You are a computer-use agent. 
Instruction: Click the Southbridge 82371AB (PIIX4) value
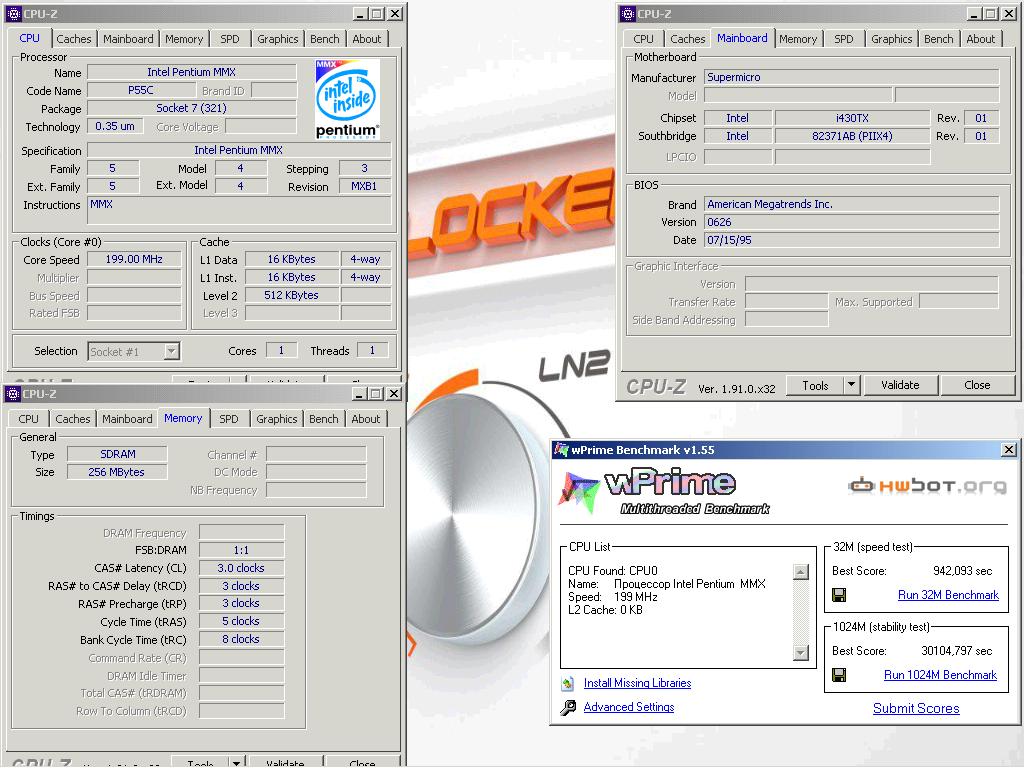(852, 136)
